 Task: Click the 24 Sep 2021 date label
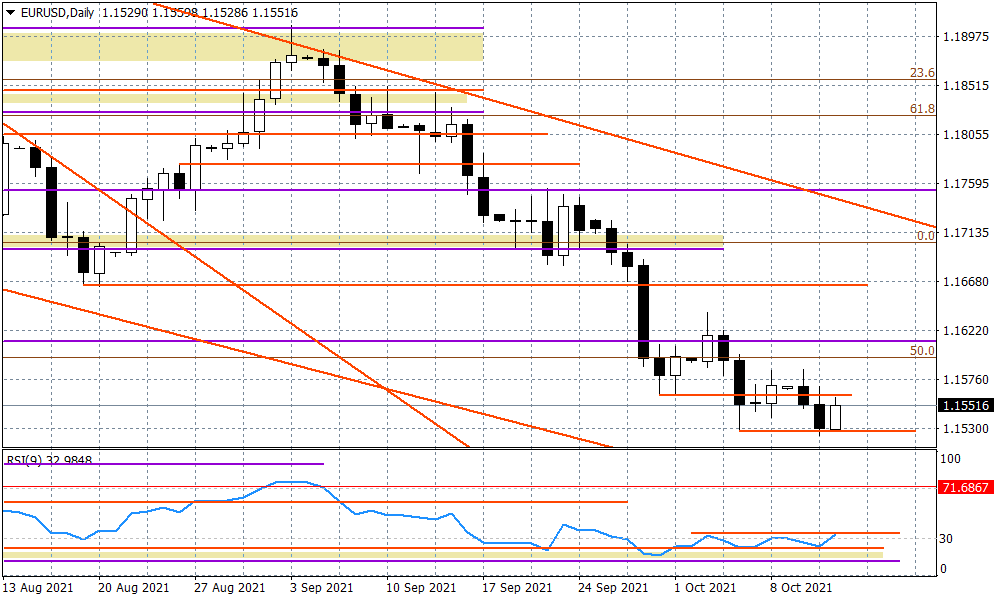[x=614, y=588]
